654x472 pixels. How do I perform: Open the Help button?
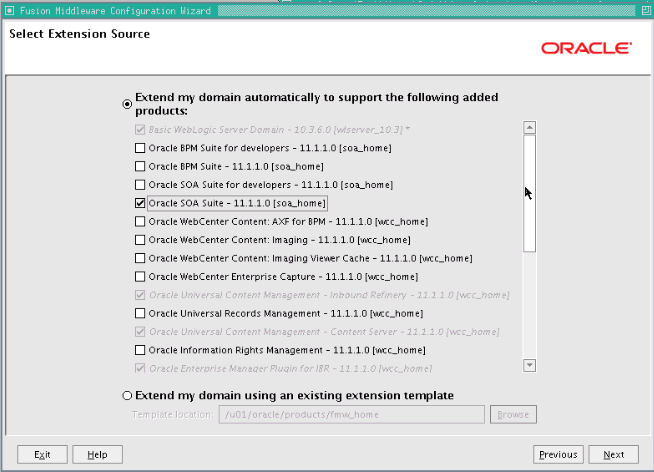[97, 454]
